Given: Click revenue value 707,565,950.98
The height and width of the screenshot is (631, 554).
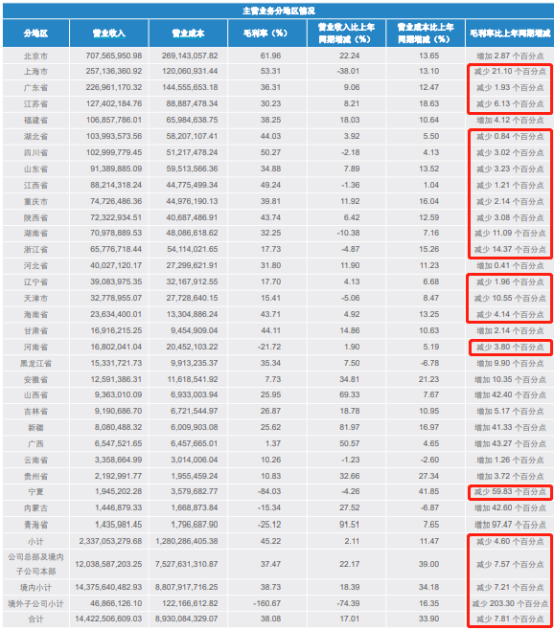Looking at the screenshot, I should pyautogui.click(x=114, y=56).
